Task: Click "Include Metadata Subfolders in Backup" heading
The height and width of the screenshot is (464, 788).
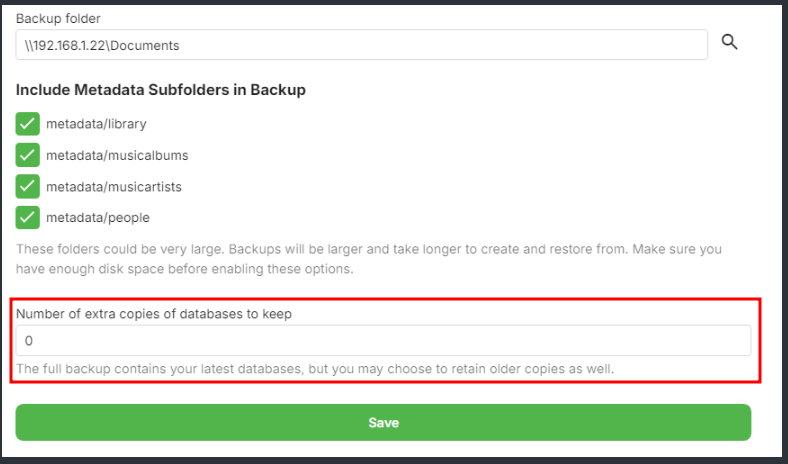Action: click(x=160, y=90)
